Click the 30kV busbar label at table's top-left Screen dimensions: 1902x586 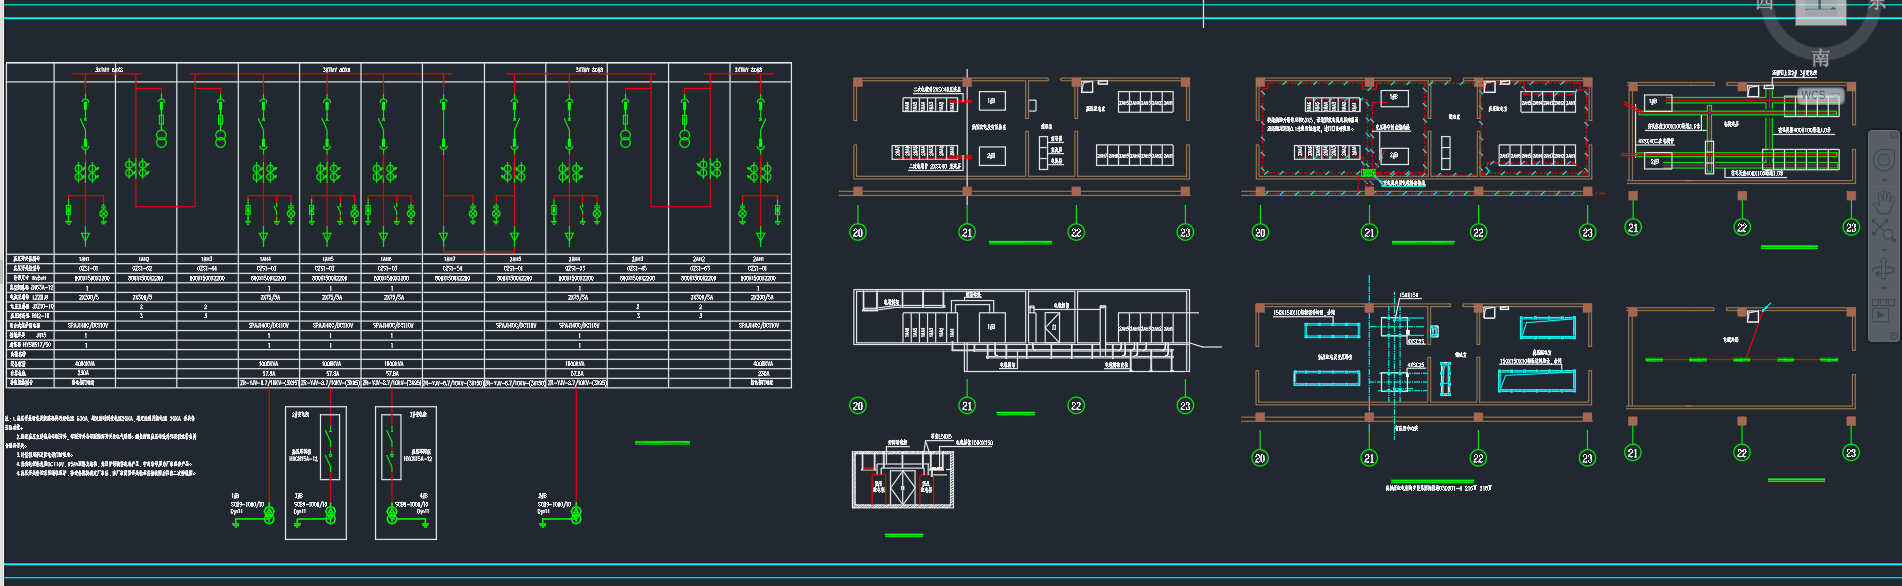(x=109, y=70)
